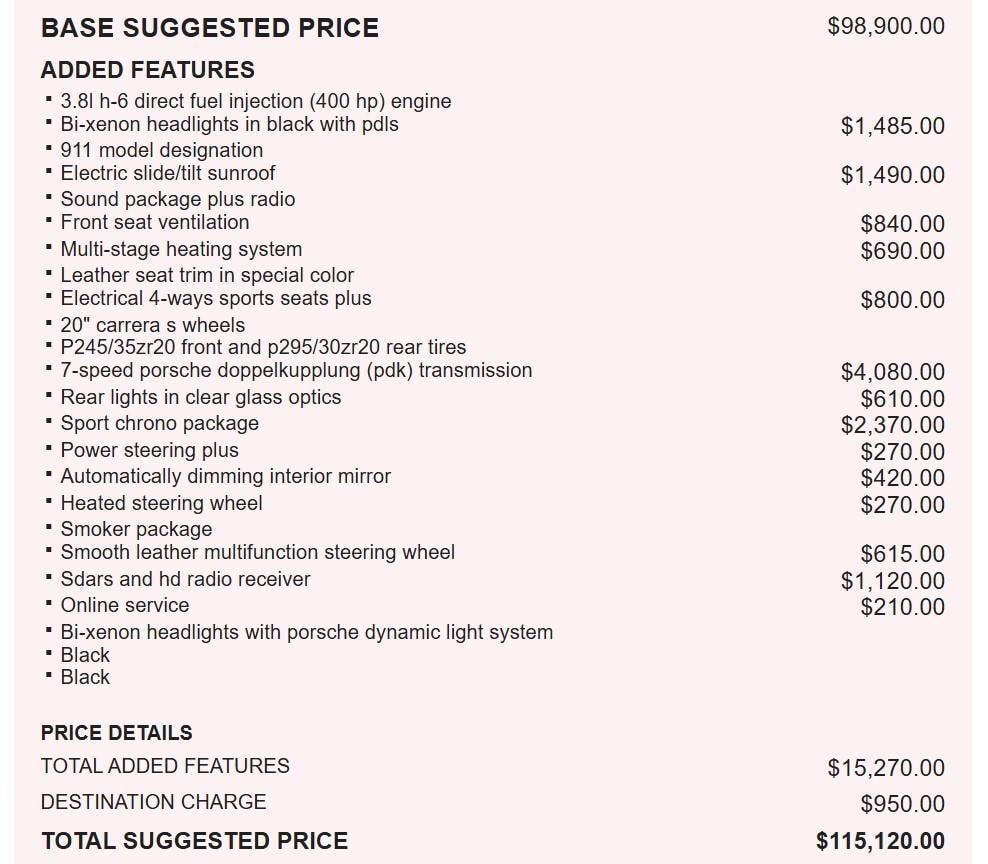Click the $1,120.00 Sdars radio price
988x864 pixels.
pyautogui.click(x=892, y=581)
